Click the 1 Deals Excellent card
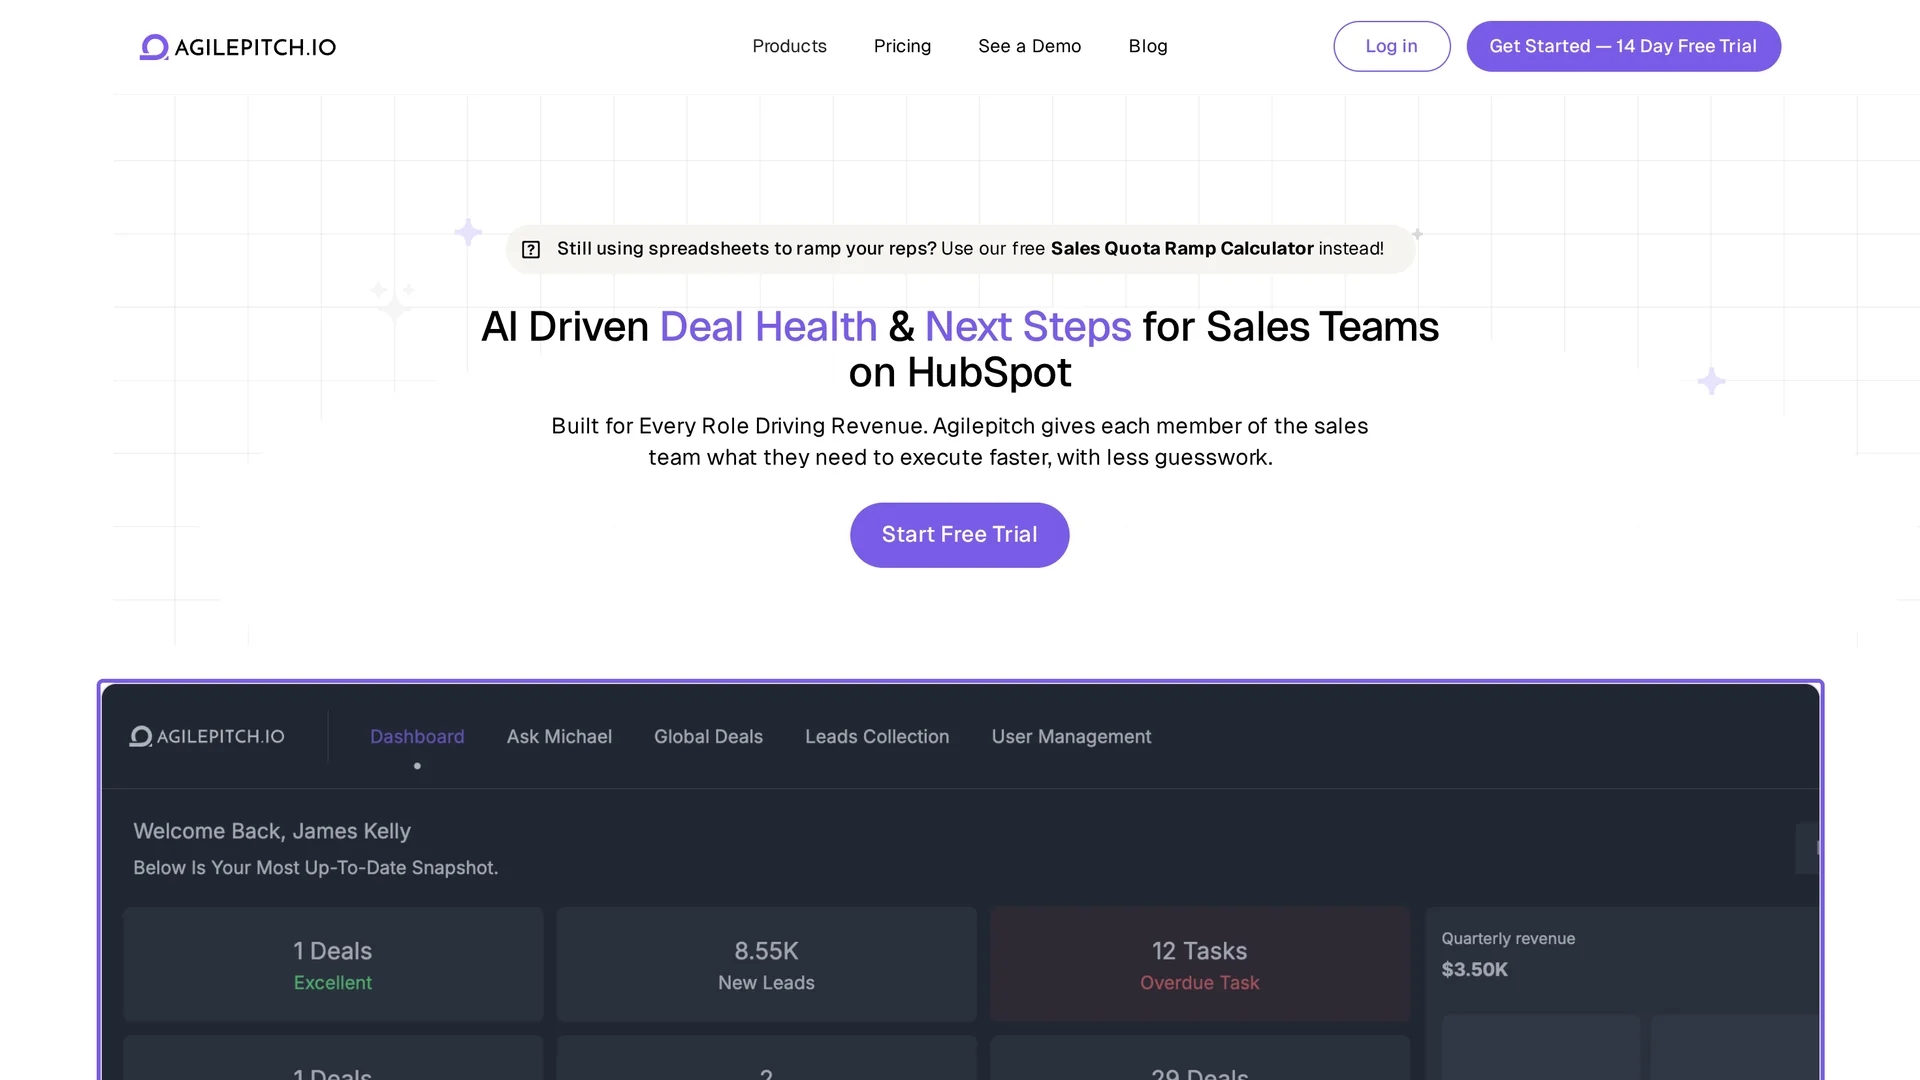Viewport: 1920px width, 1080px height. pos(333,964)
